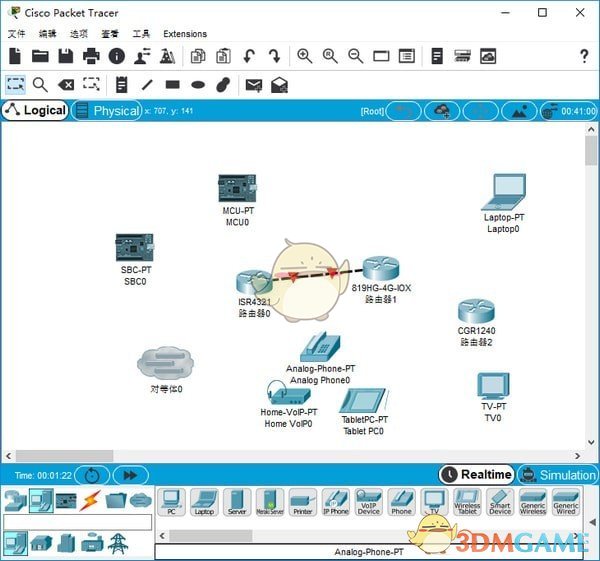600x561 pixels.
Task: Open the Extensions menu
Action: [185, 34]
